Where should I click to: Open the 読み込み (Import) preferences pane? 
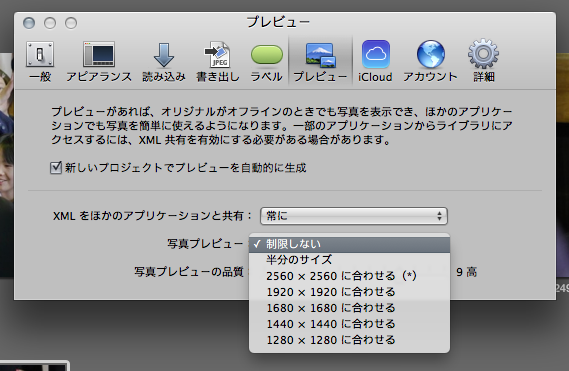coord(164,61)
